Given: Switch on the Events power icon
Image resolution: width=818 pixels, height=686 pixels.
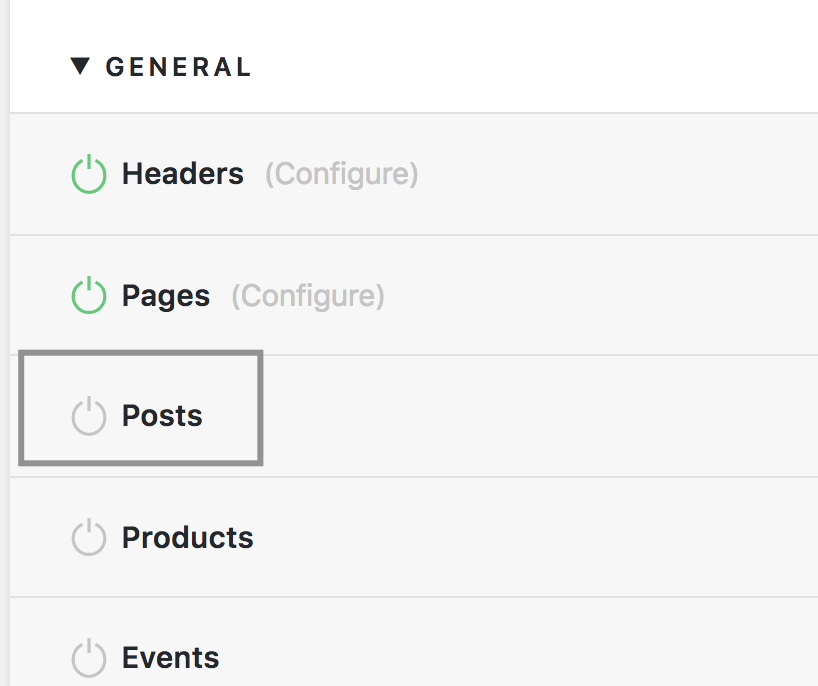Looking at the screenshot, I should tap(89, 658).
